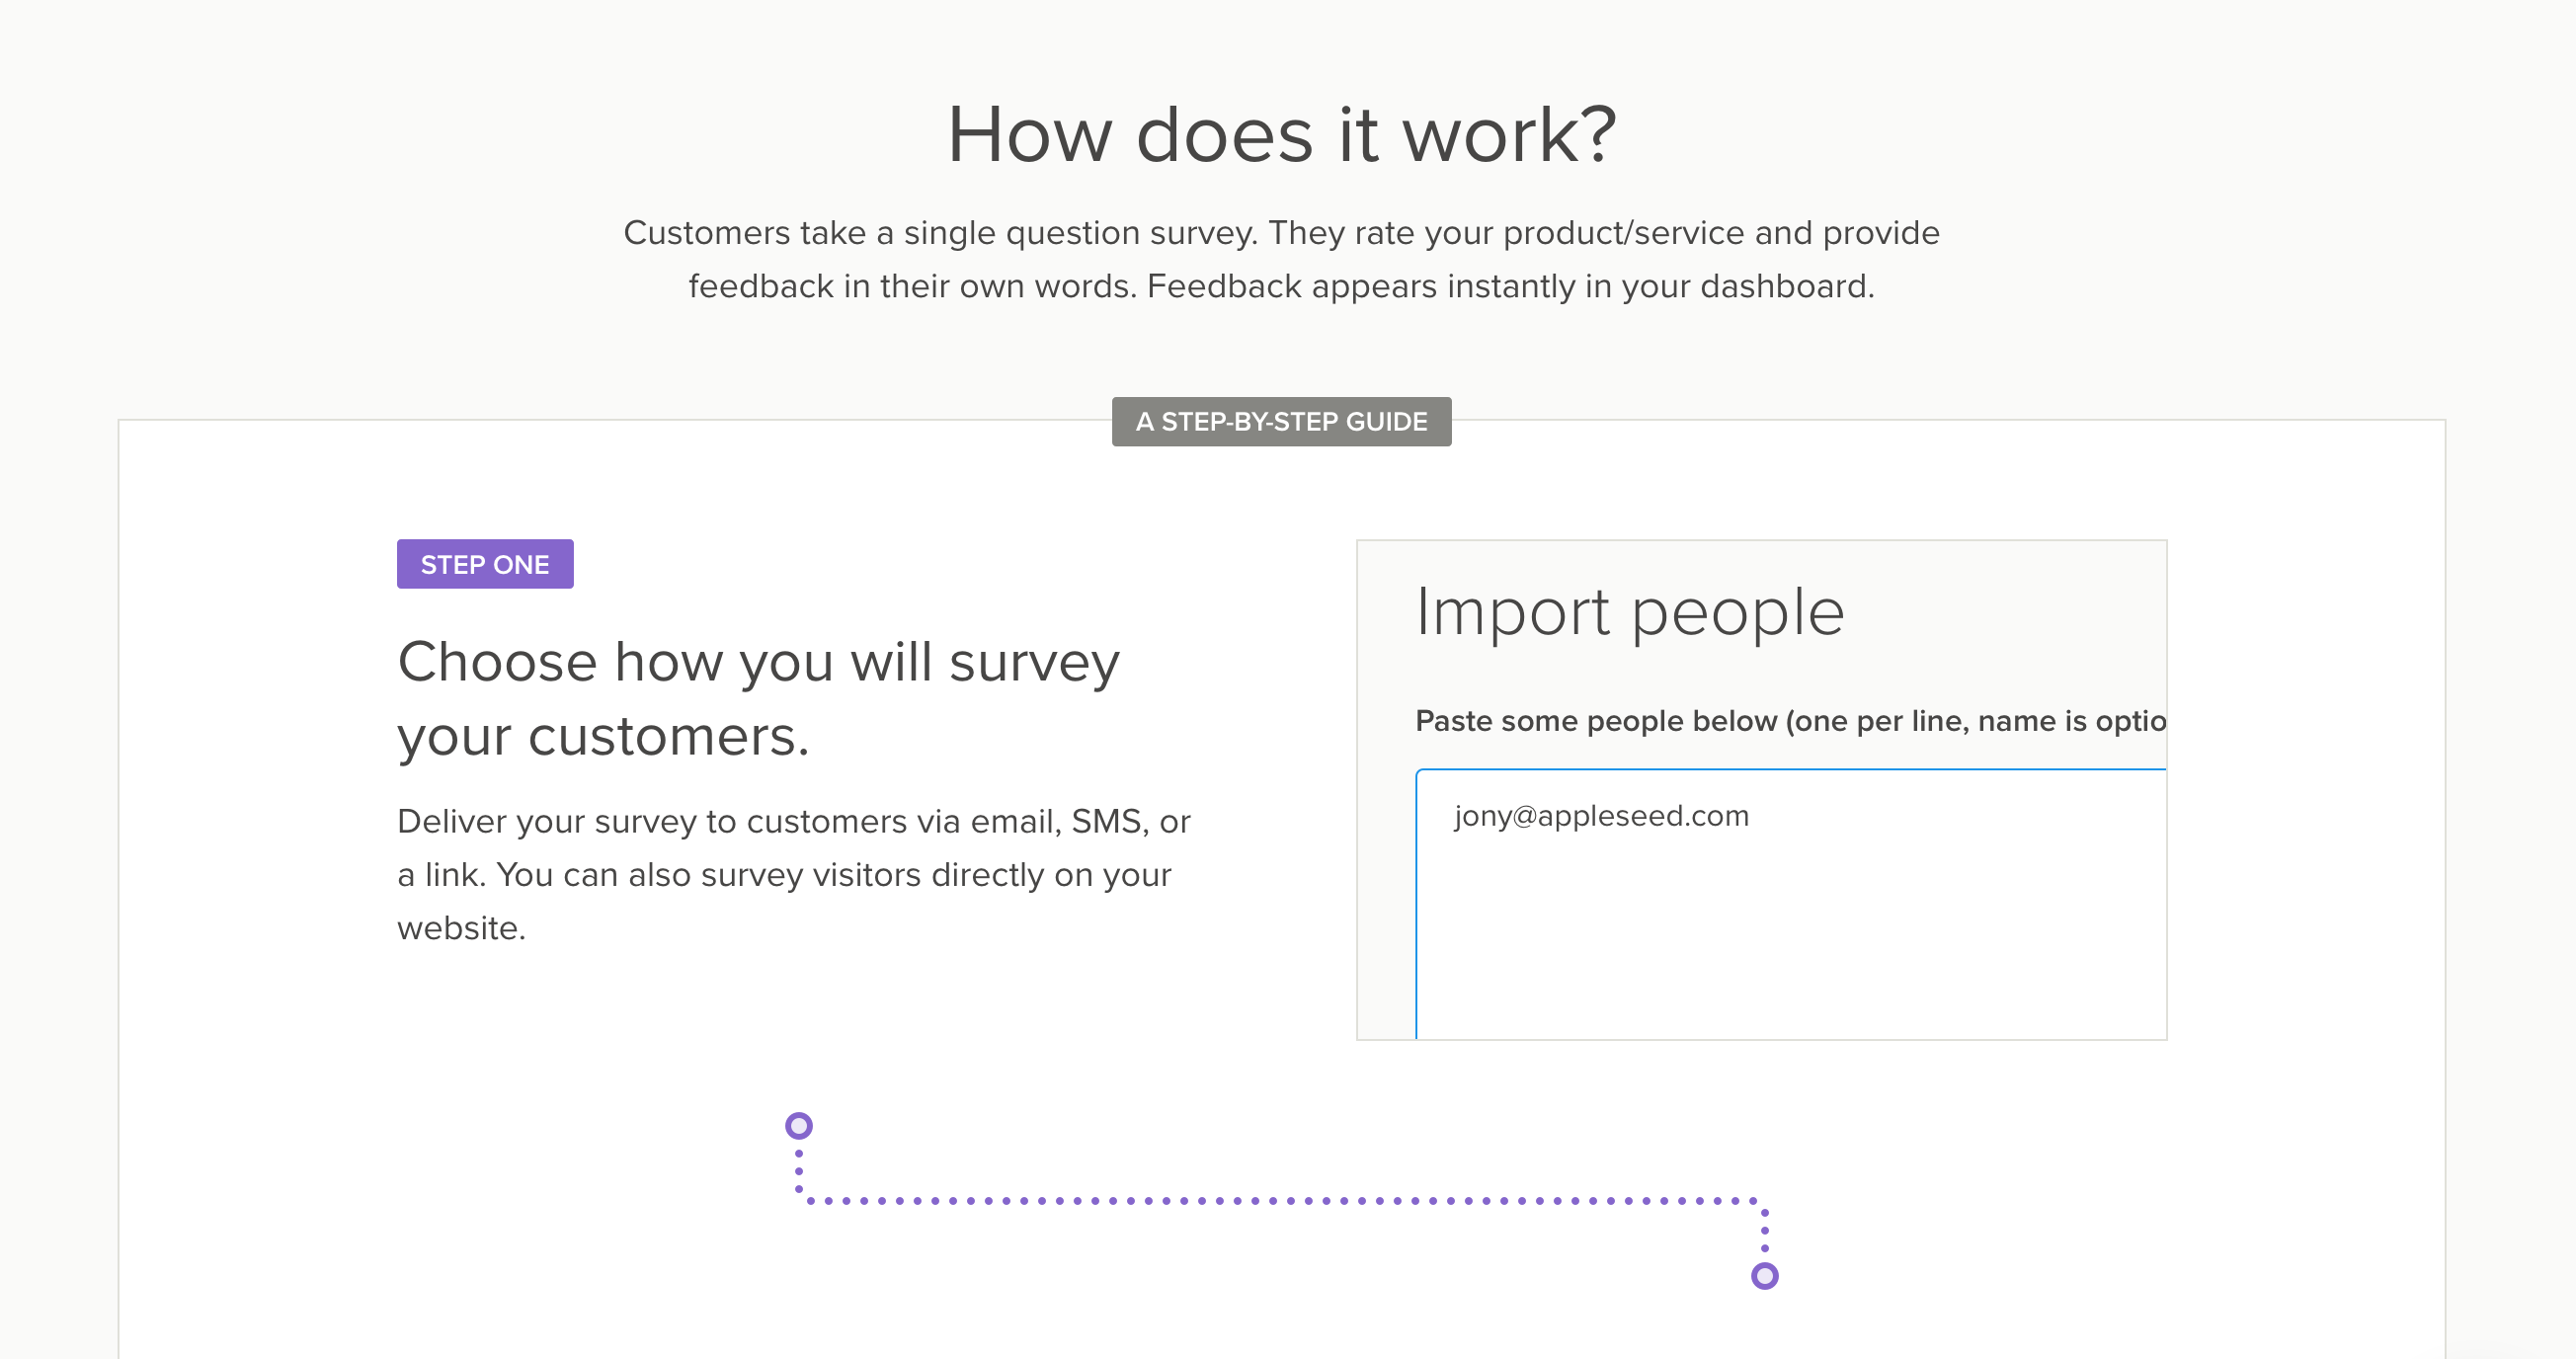
Task: Click the word 'website.' in step one
Action: point(461,928)
